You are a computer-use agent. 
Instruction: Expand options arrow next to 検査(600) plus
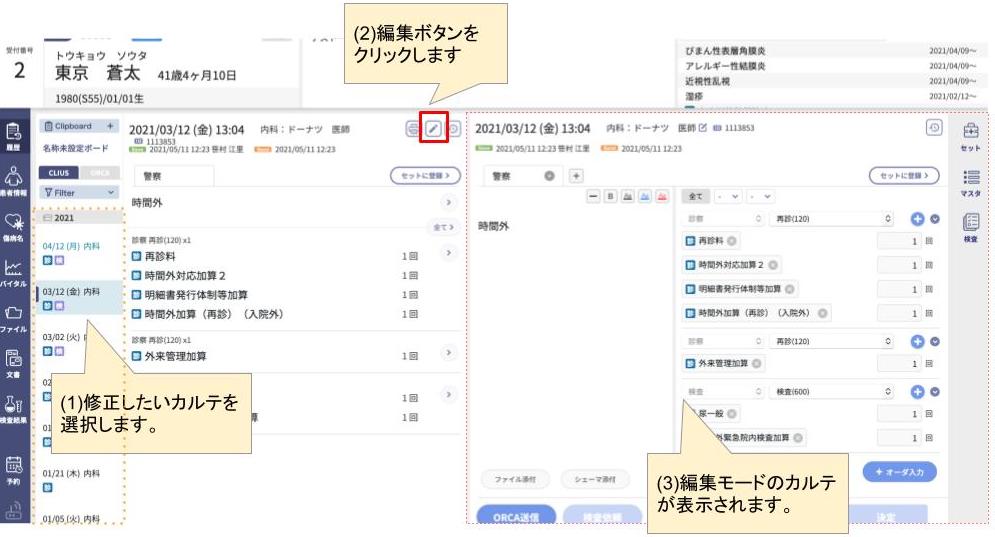click(x=935, y=392)
